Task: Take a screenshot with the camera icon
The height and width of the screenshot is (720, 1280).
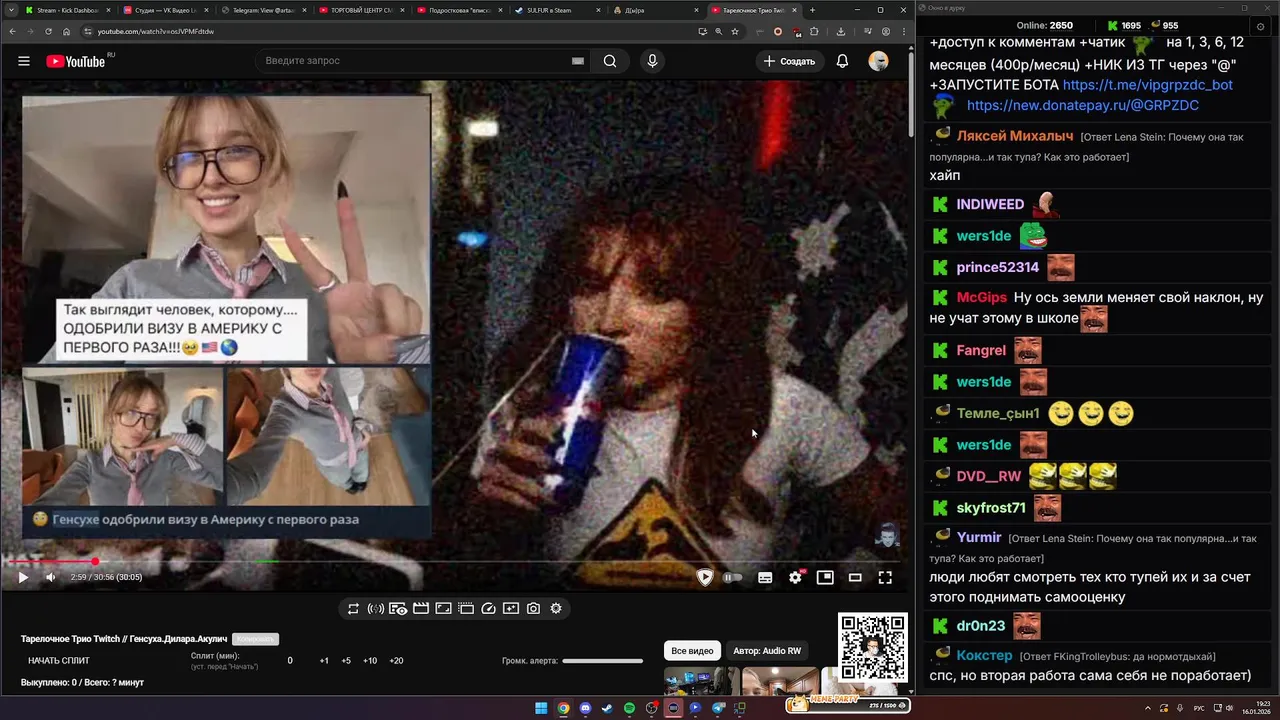Action: point(534,608)
